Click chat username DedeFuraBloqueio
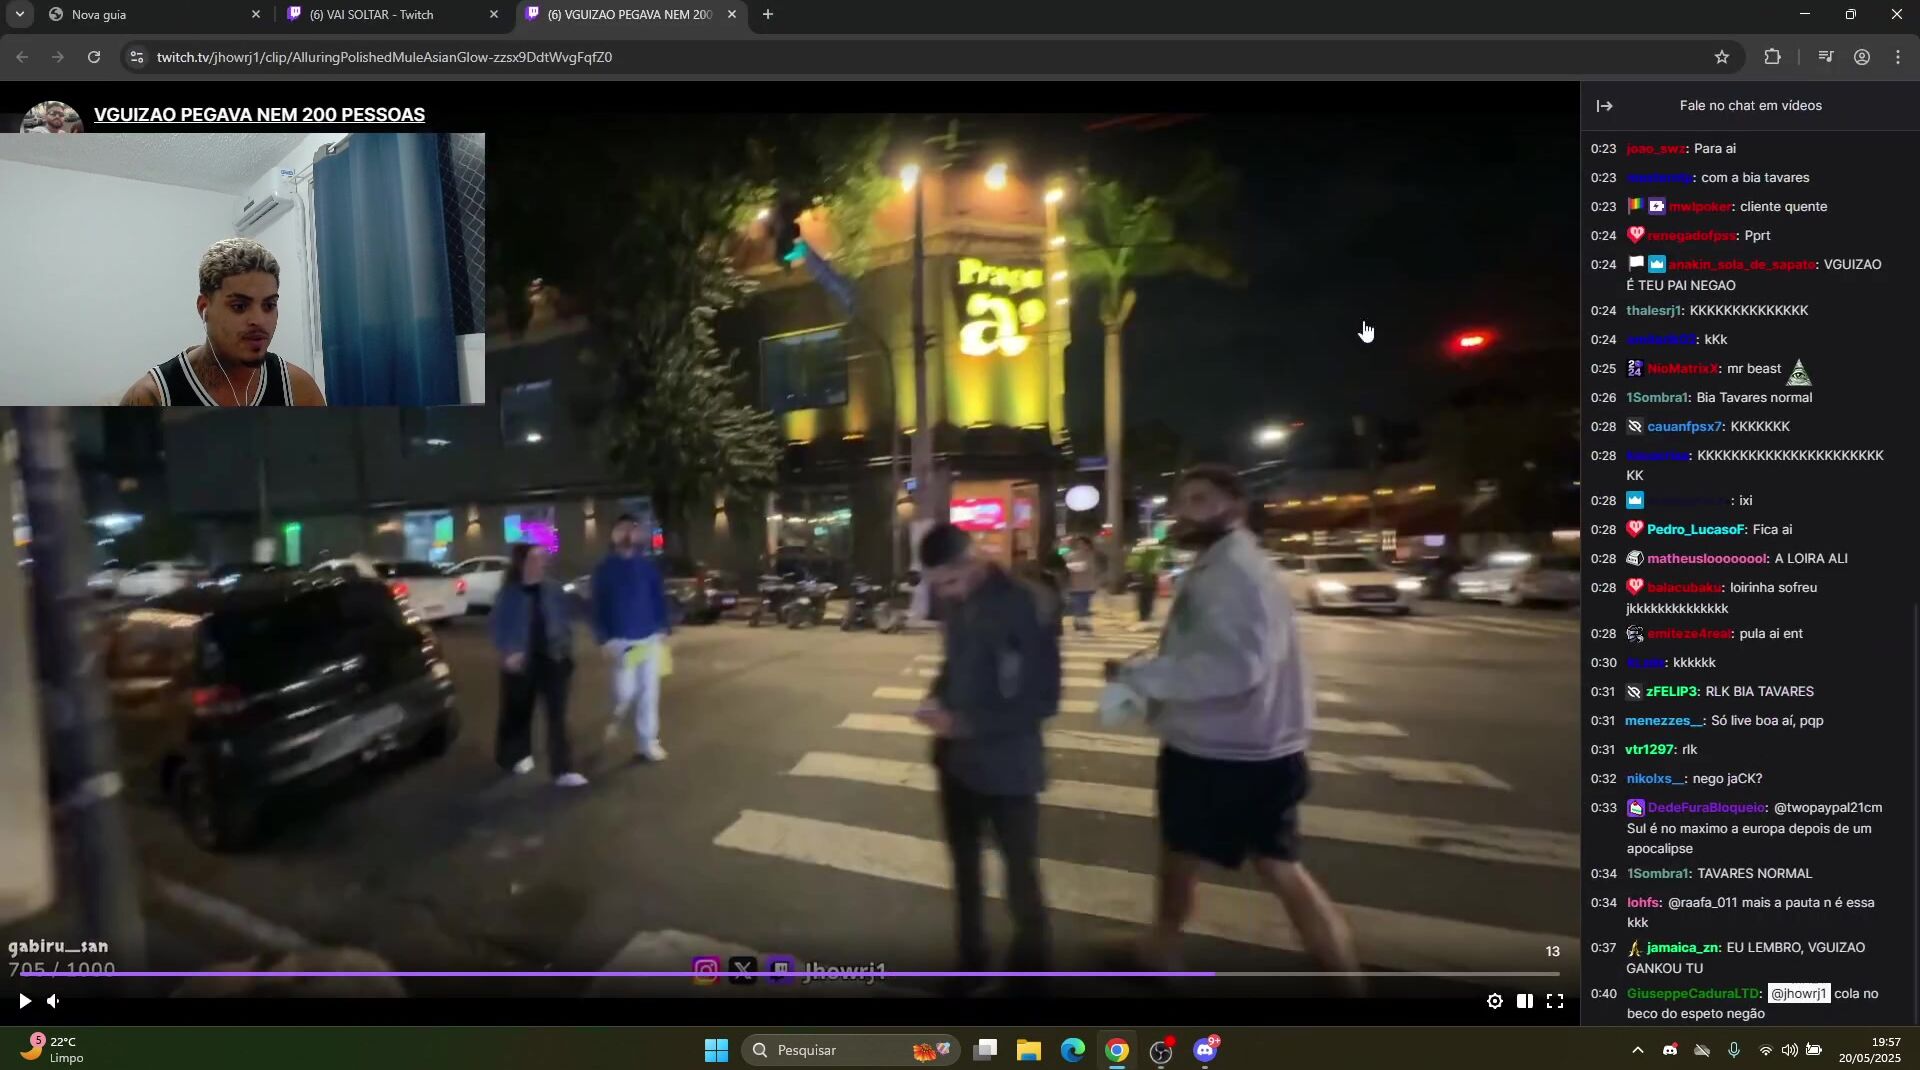 1707,808
